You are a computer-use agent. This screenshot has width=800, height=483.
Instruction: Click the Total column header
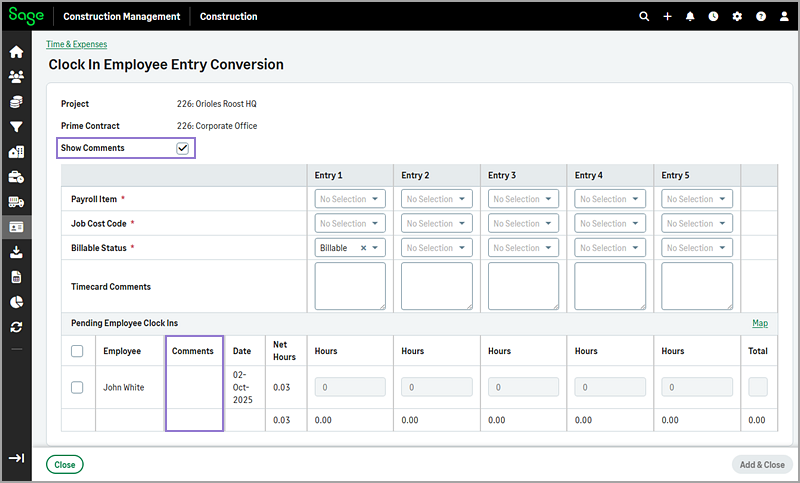758,351
